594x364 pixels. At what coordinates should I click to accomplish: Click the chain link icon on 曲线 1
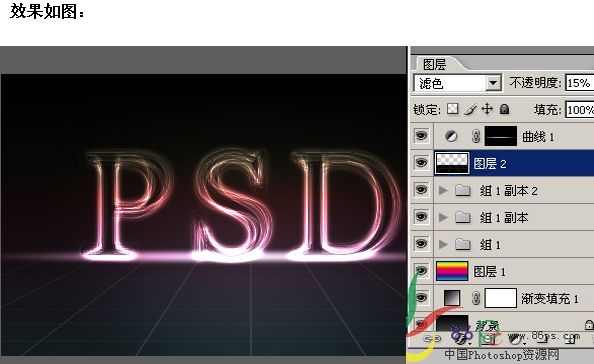(x=476, y=136)
